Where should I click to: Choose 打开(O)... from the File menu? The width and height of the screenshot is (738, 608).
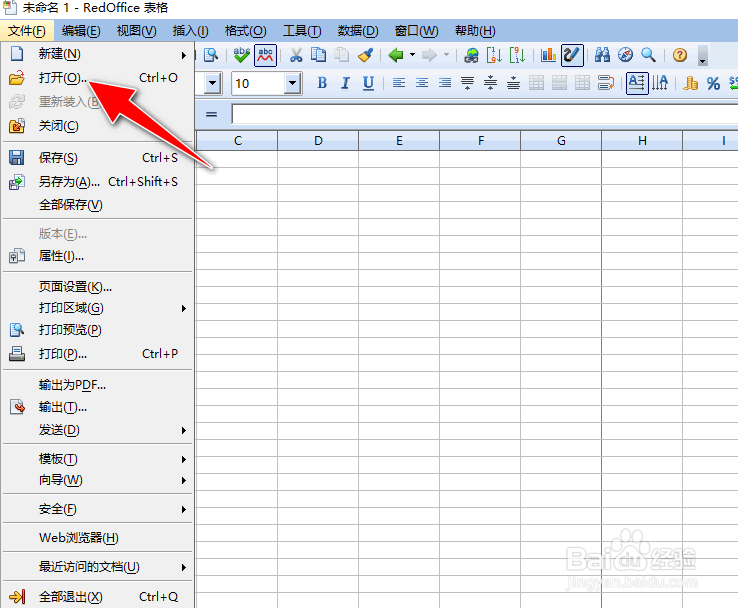pyautogui.click(x=98, y=78)
